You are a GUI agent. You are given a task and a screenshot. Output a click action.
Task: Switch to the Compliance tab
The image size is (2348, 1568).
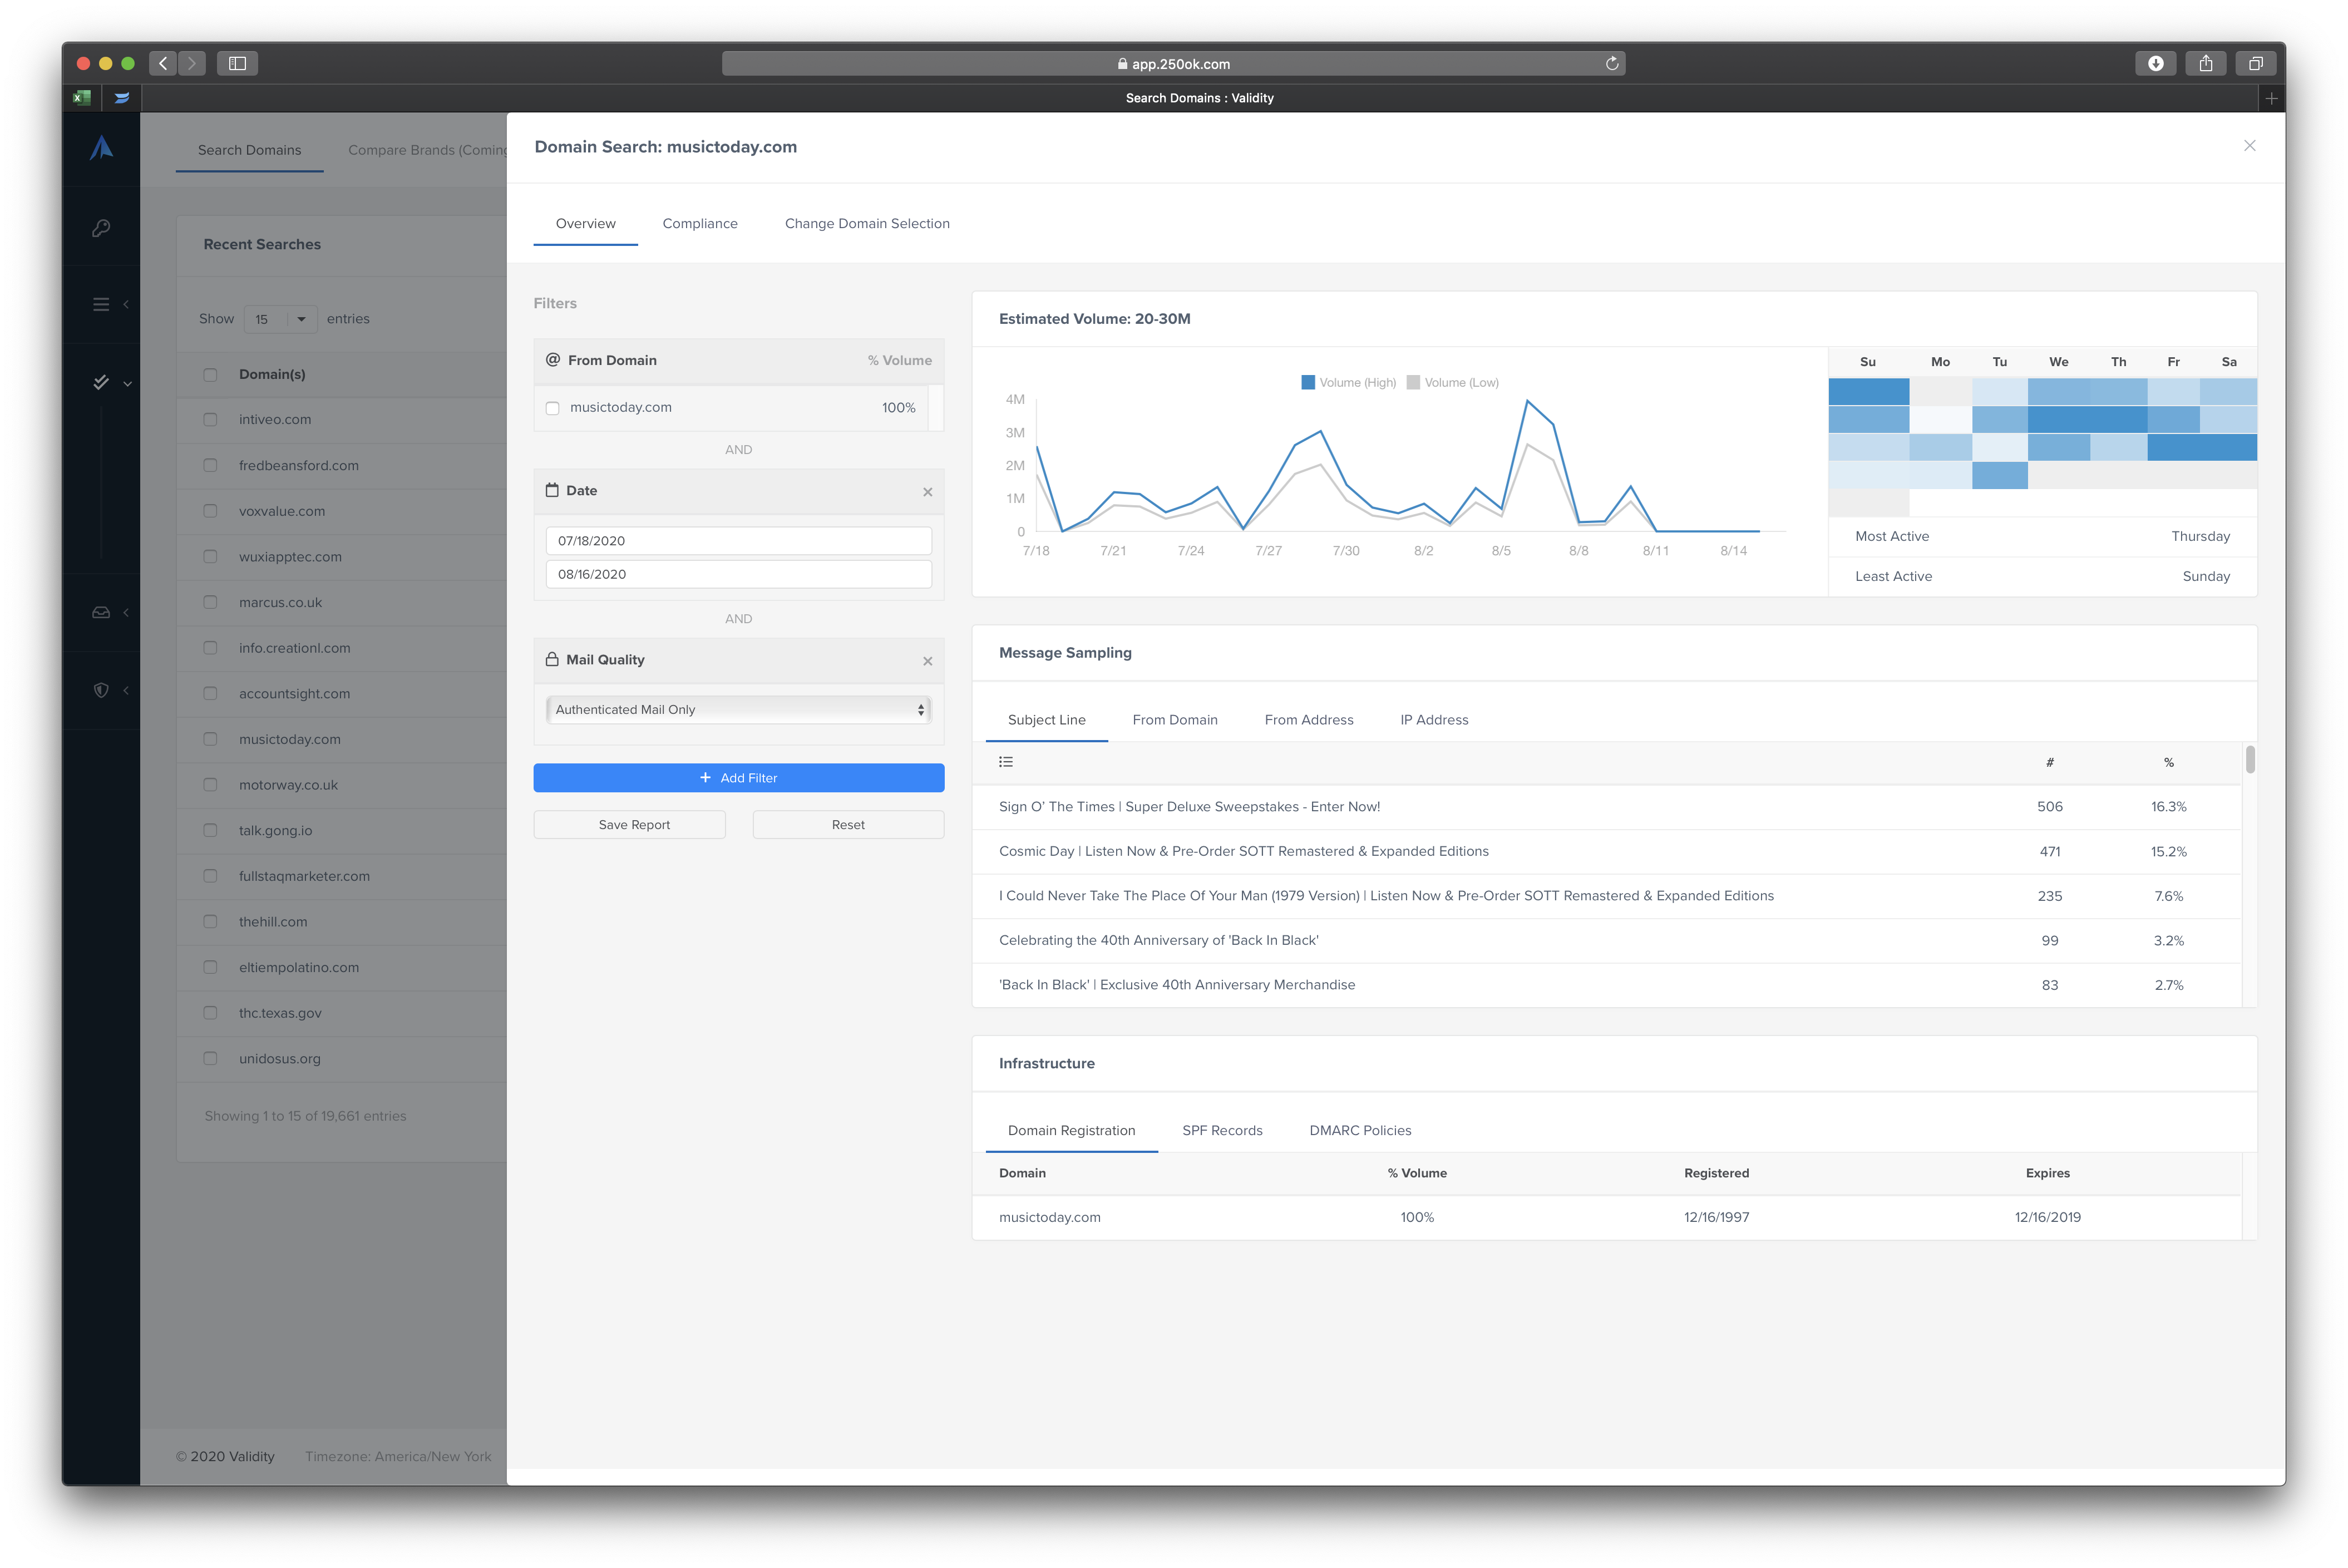699,223
